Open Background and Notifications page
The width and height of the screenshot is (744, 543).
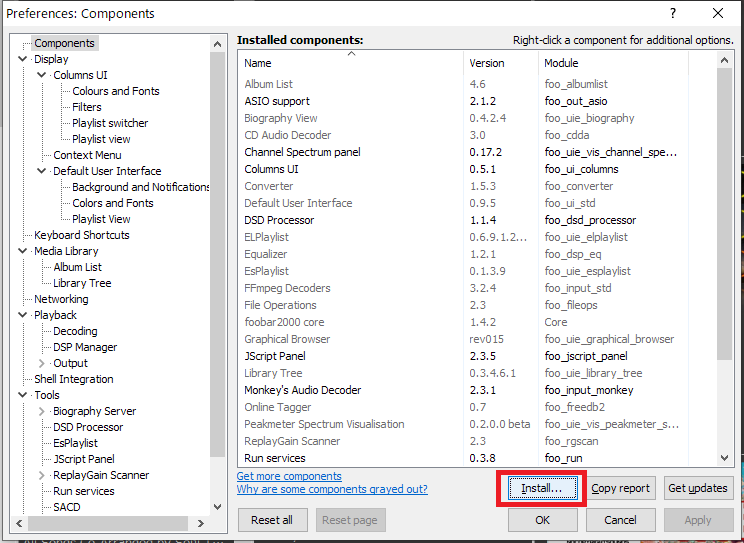(x=140, y=187)
